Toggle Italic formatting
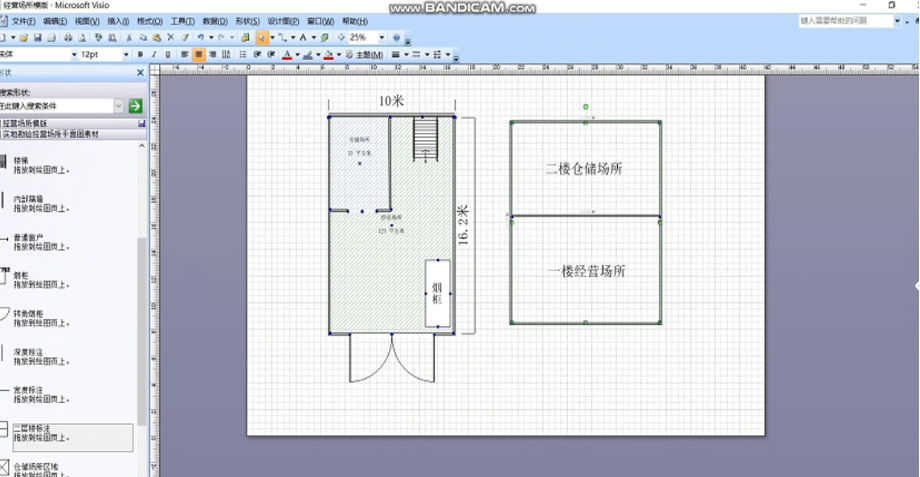Image resolution: width=920 pixels, height=477 pixels. 154,55
